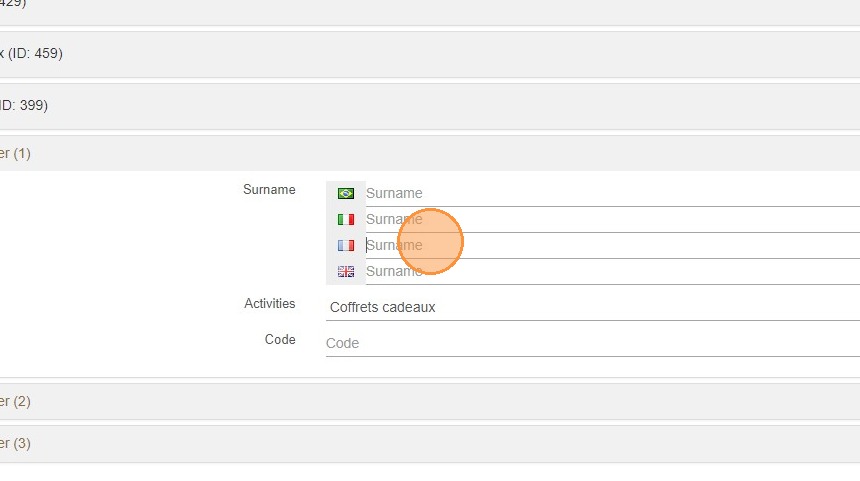Click the French flag language icon
This screenshot has width=860, height=481.
pyautogui.click(x=346, y=245)
